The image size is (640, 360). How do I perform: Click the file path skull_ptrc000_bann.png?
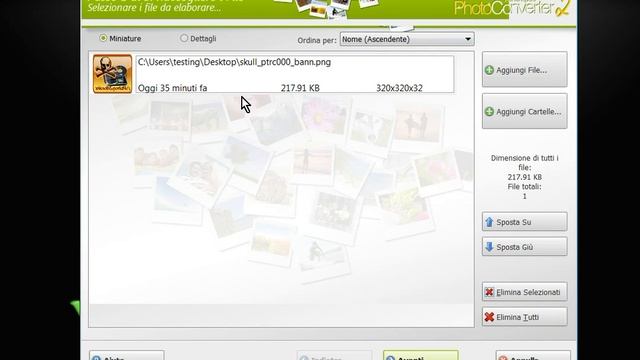click(234, 62)
